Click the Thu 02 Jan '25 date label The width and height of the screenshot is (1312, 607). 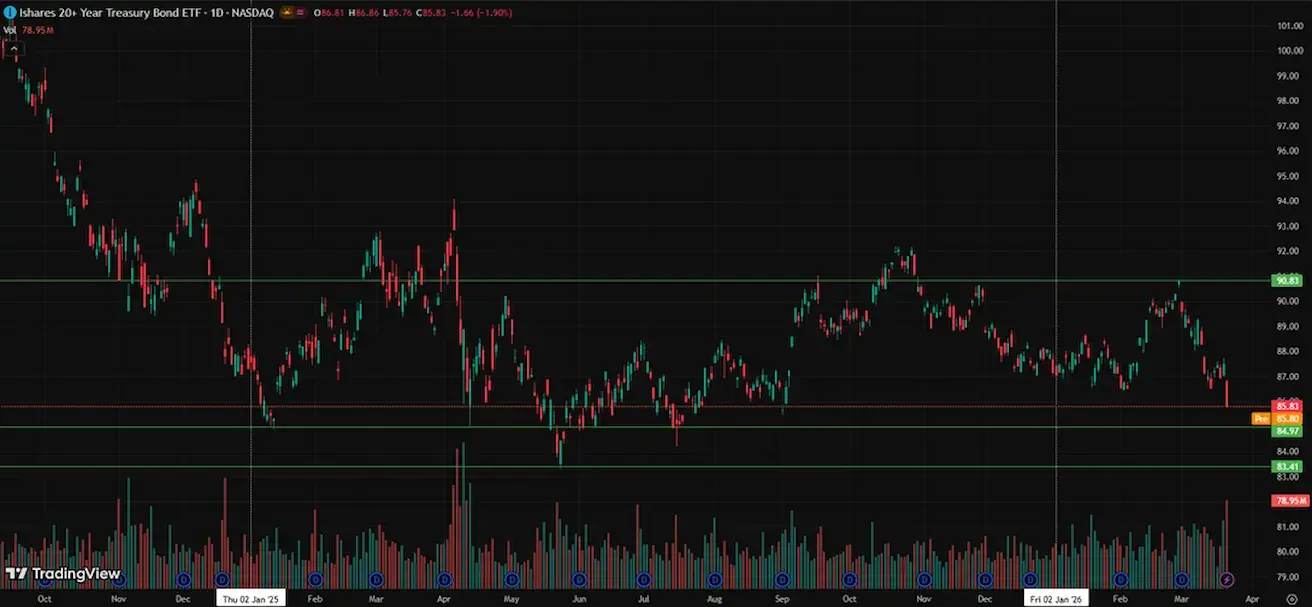click(251, 598)
